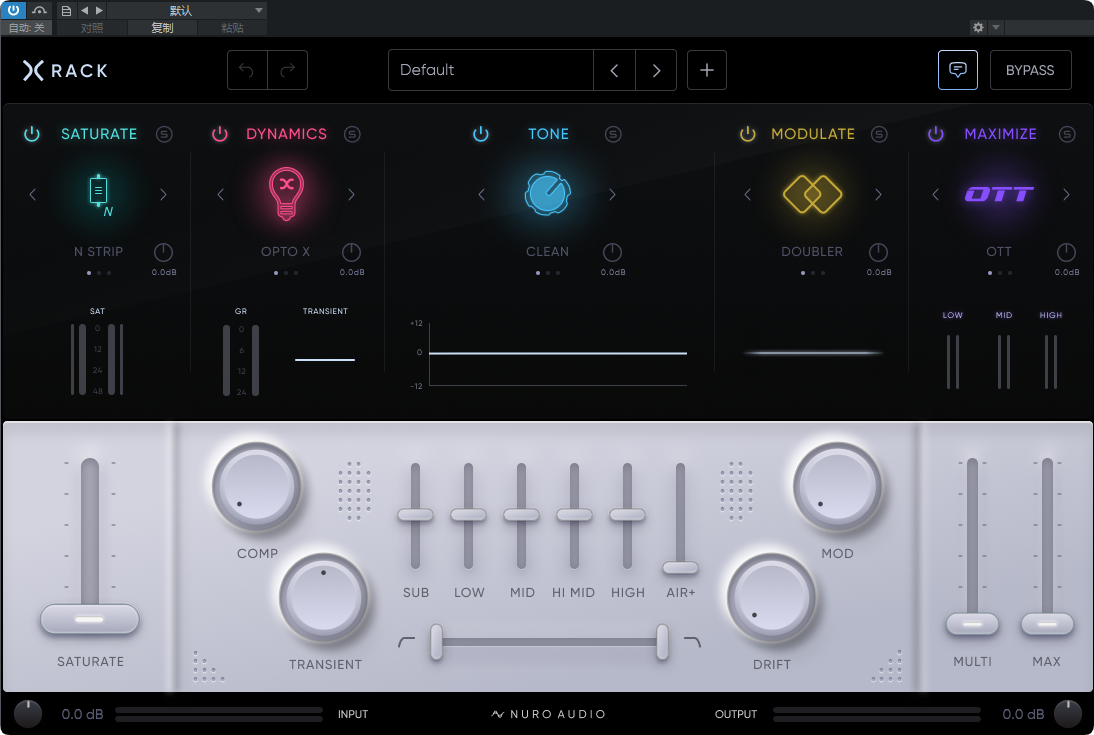
Task: Click the DRIFT knob
Action: click(x=772, y=598)
